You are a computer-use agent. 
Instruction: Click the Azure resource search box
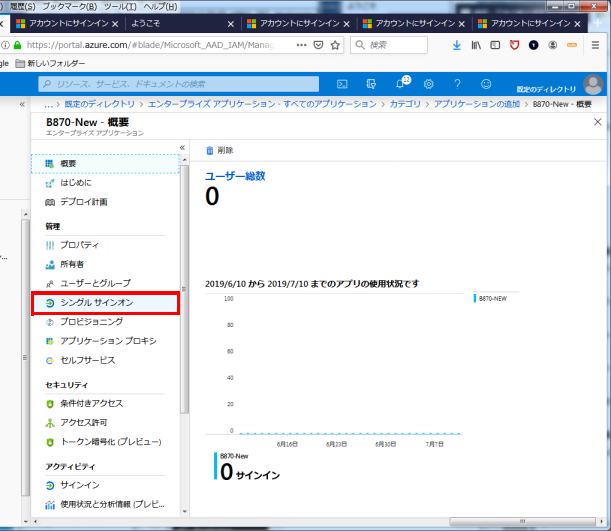click(178, 84)
